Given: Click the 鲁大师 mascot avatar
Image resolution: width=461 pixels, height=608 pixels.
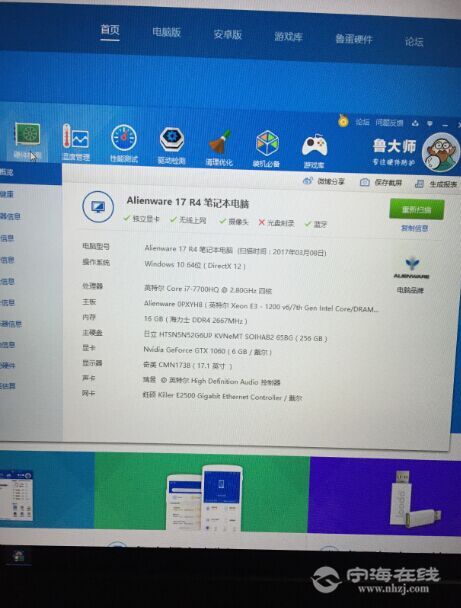Looking at the screenshot, I should pos(440,152).
